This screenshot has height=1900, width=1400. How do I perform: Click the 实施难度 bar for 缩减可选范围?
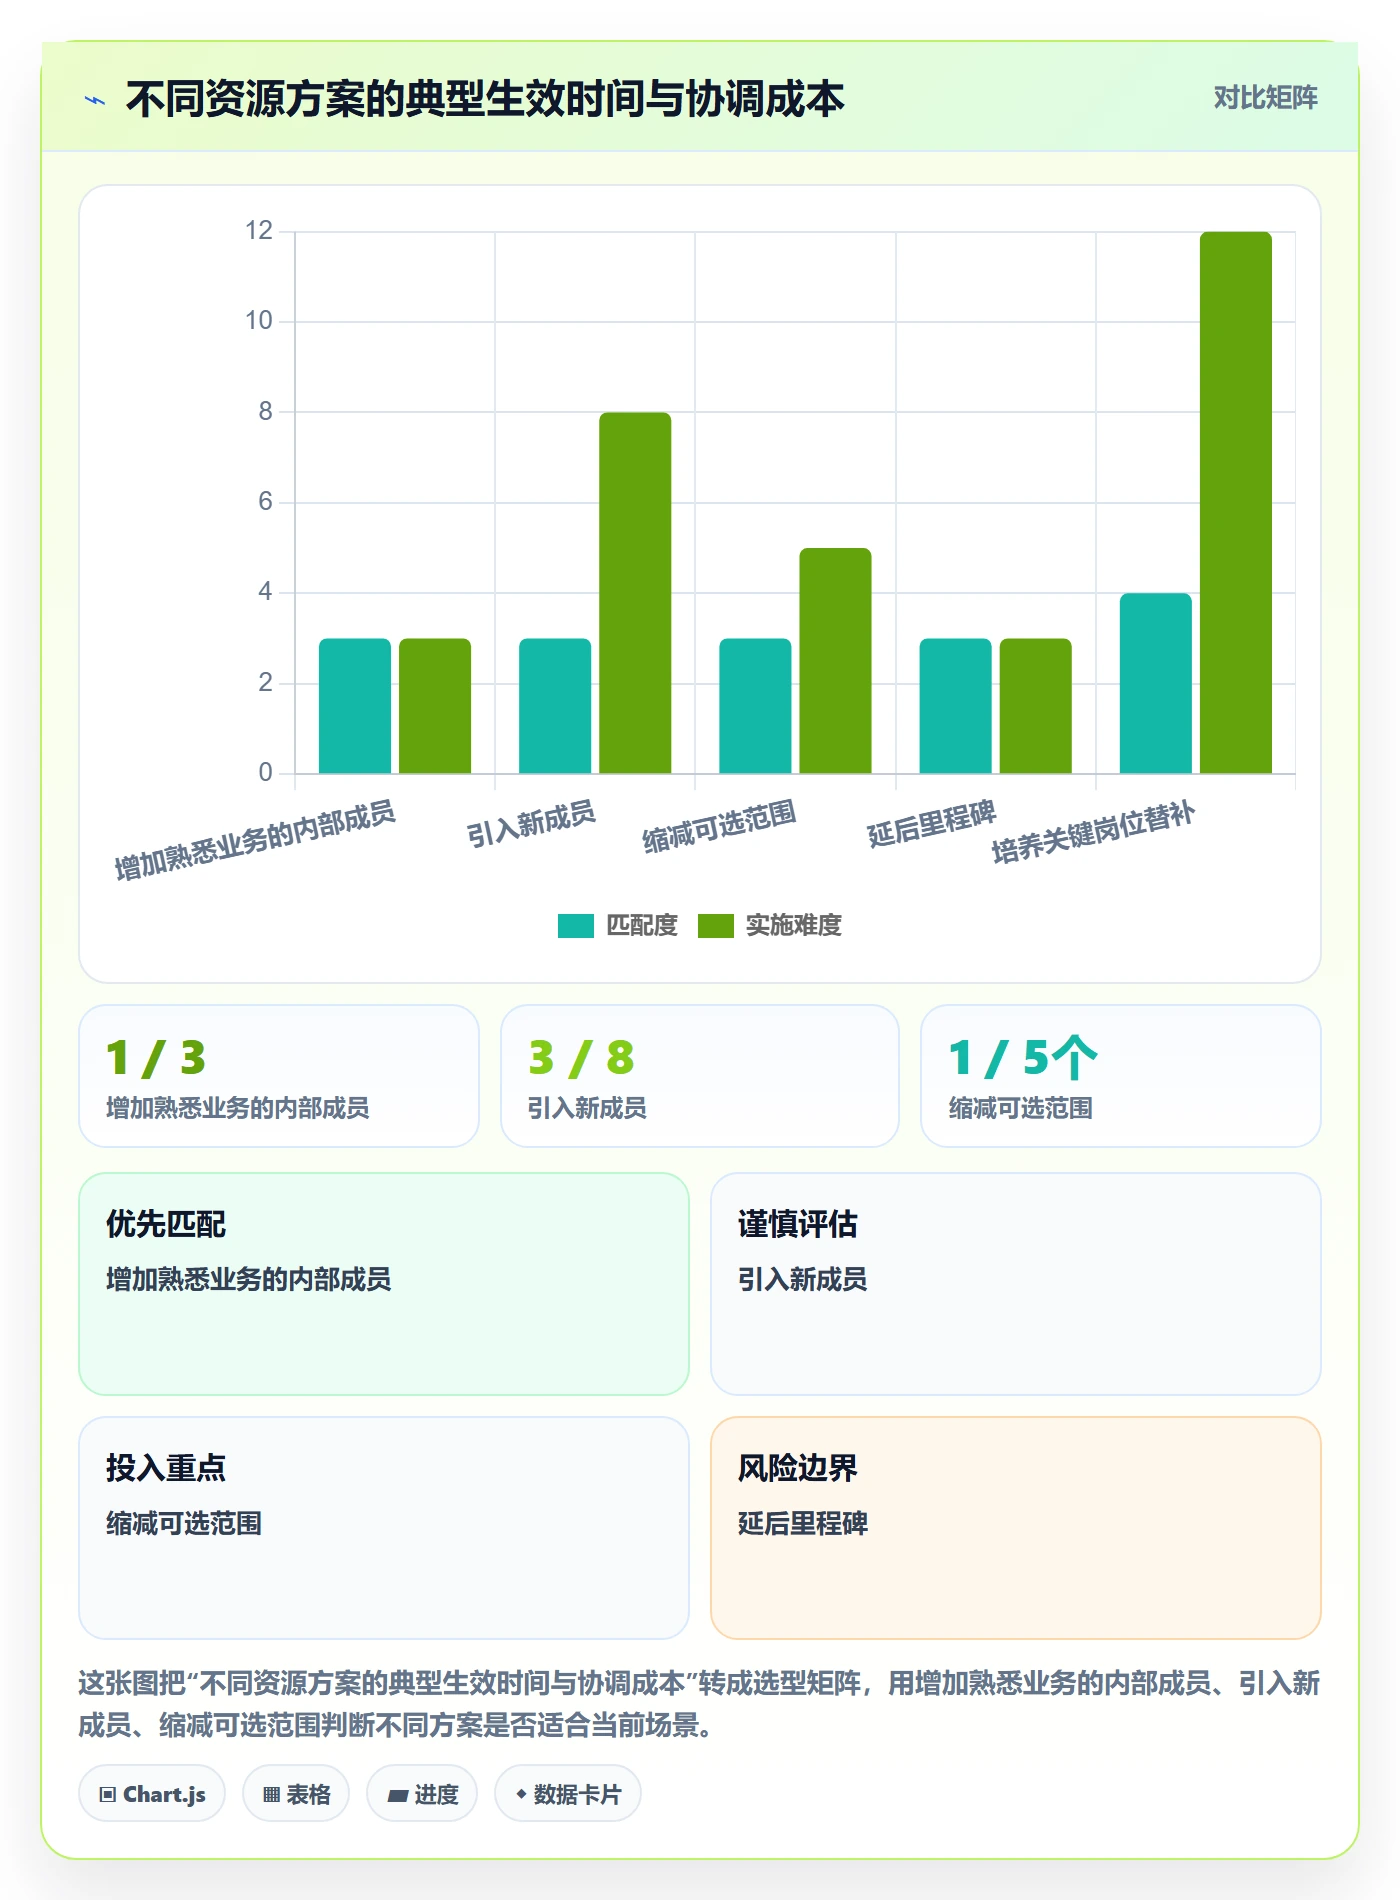pos(835,660)
